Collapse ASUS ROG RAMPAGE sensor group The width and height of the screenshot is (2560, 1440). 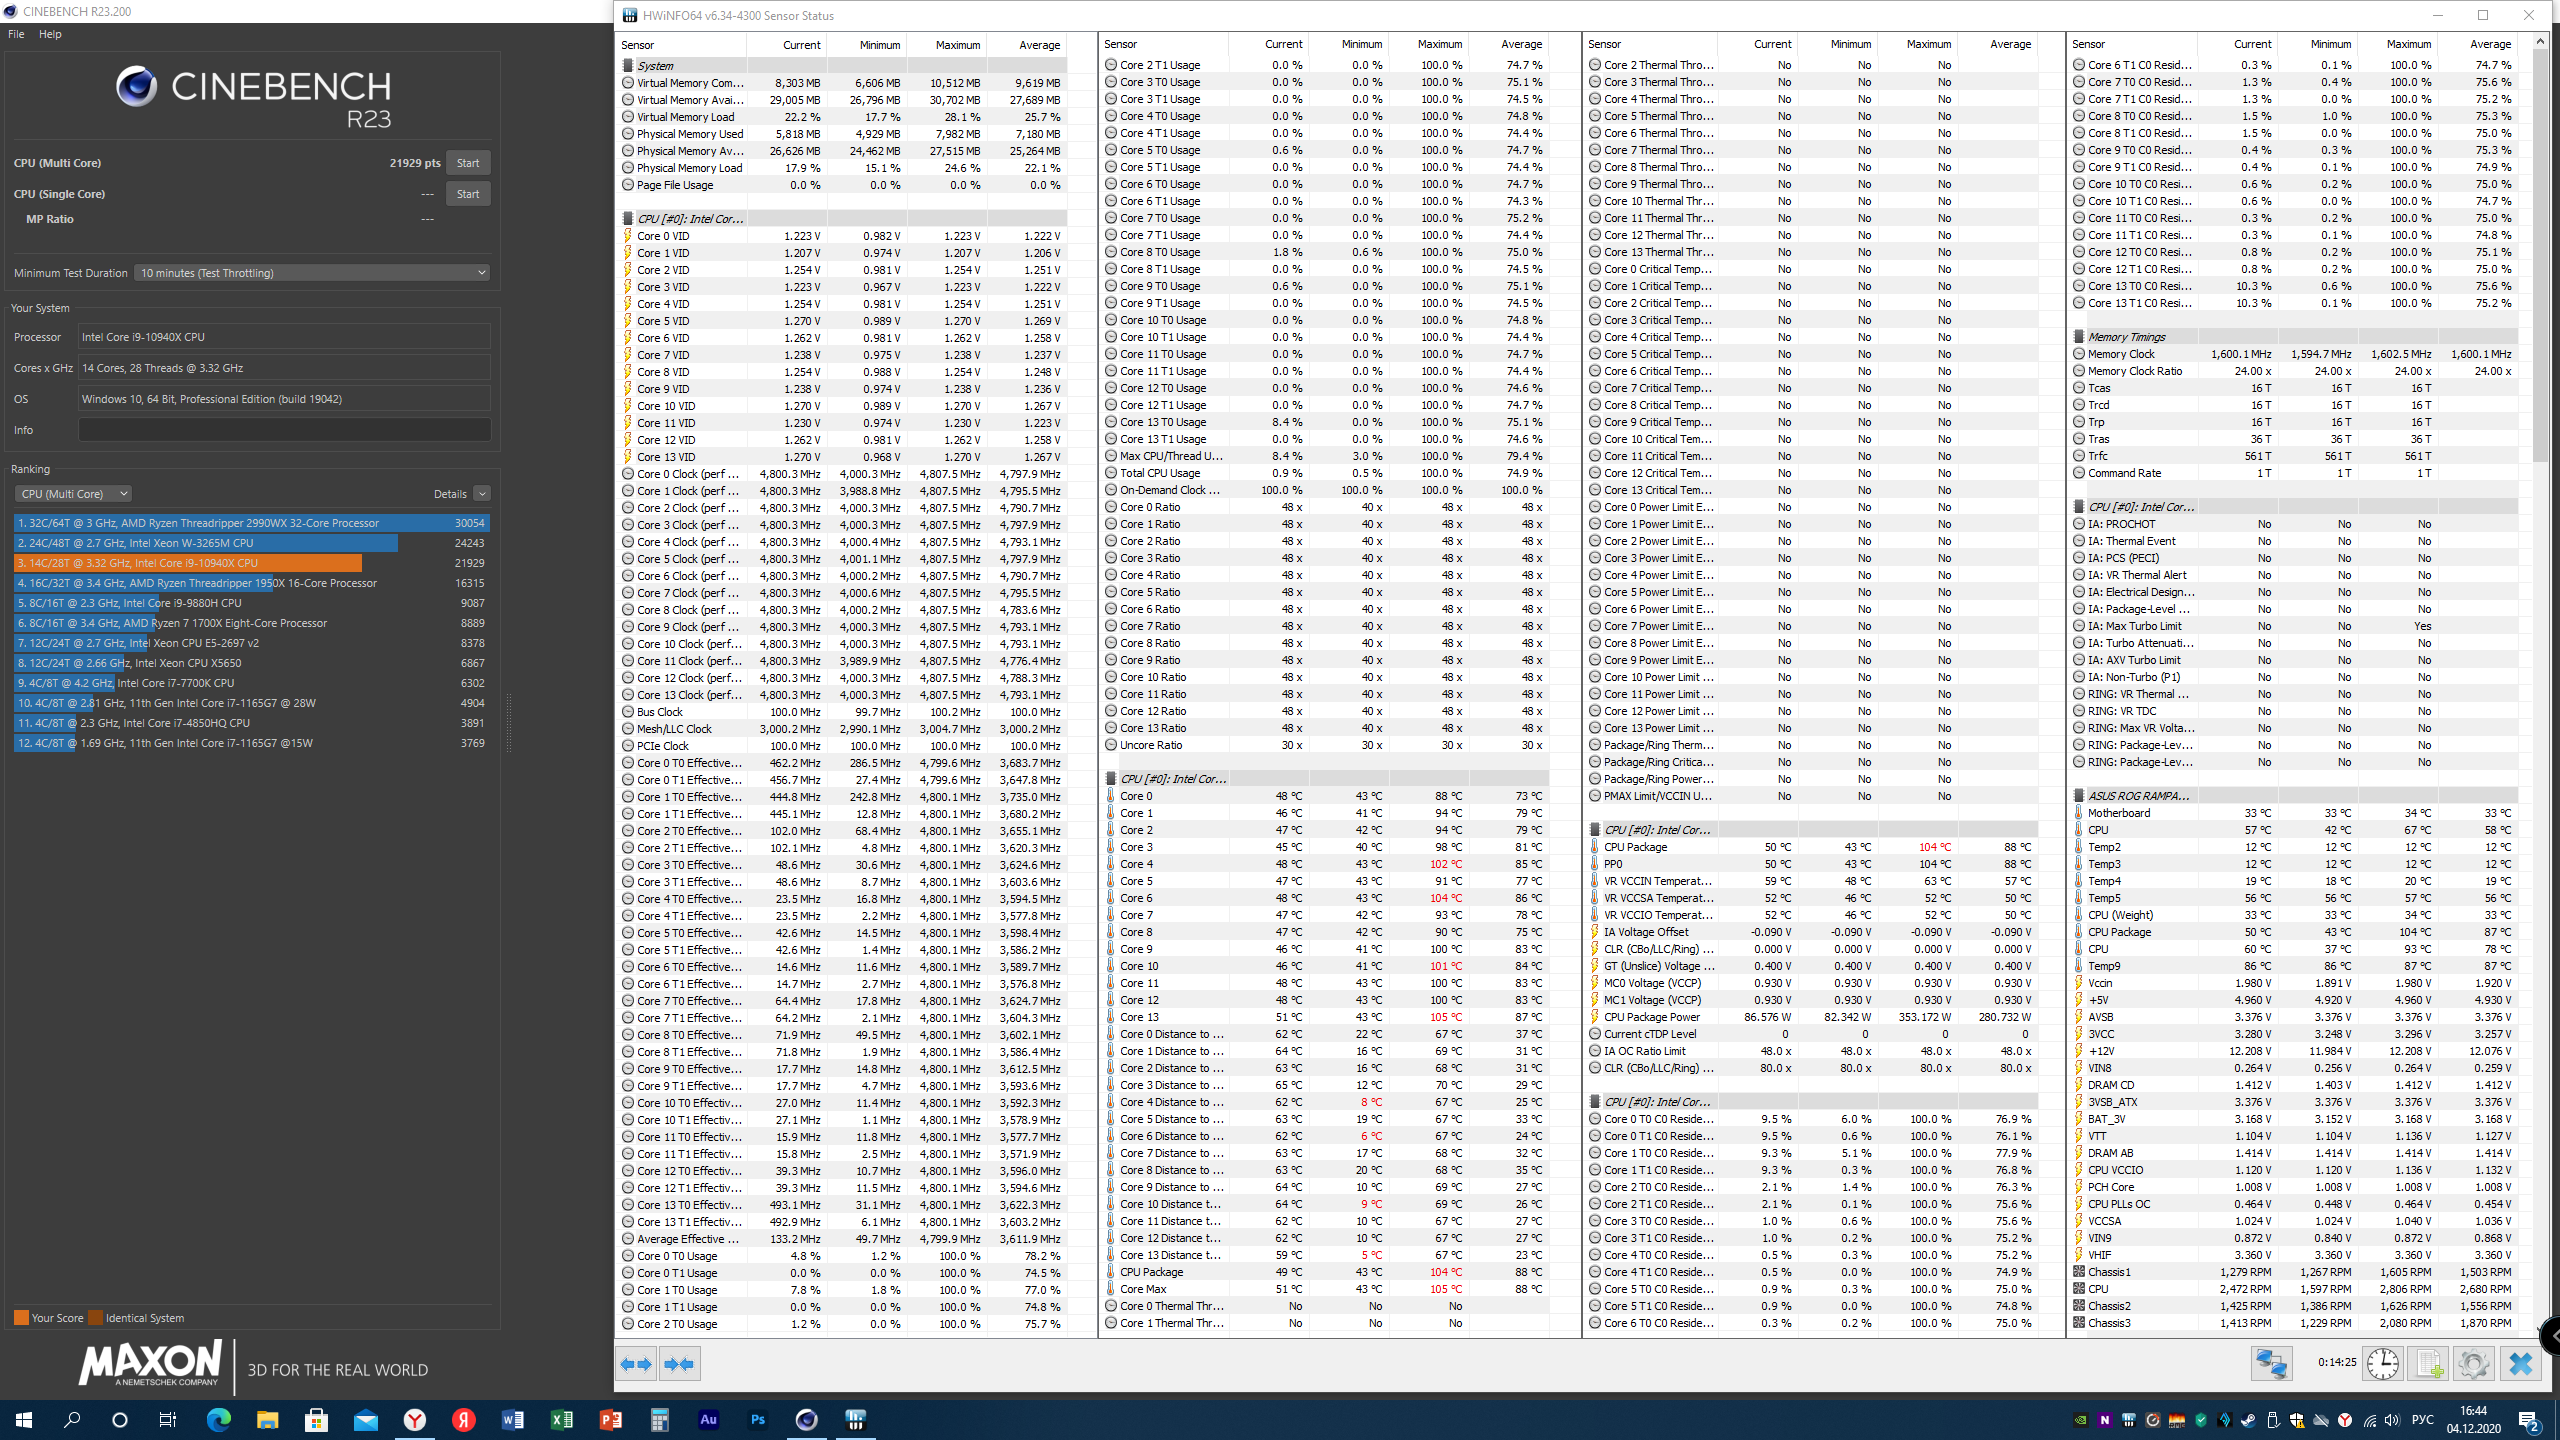(2294, 796)
